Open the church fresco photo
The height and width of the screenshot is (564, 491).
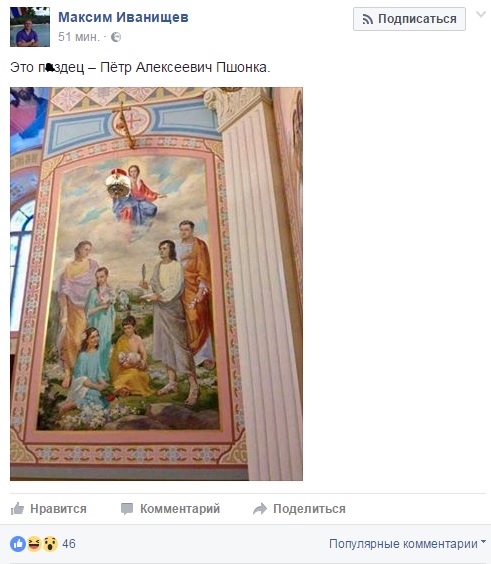click(x=156, y=284)
